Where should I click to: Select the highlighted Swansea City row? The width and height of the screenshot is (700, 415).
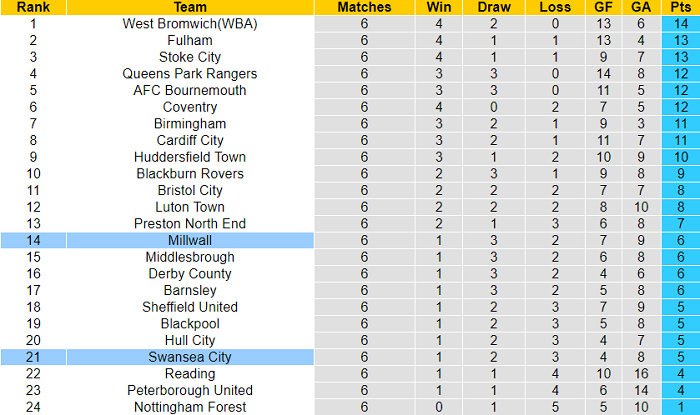point(189,357)
